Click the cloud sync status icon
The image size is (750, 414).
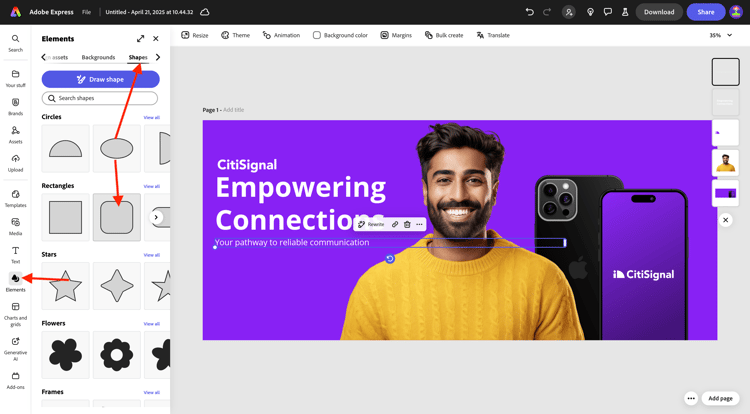tap(205, 12)
